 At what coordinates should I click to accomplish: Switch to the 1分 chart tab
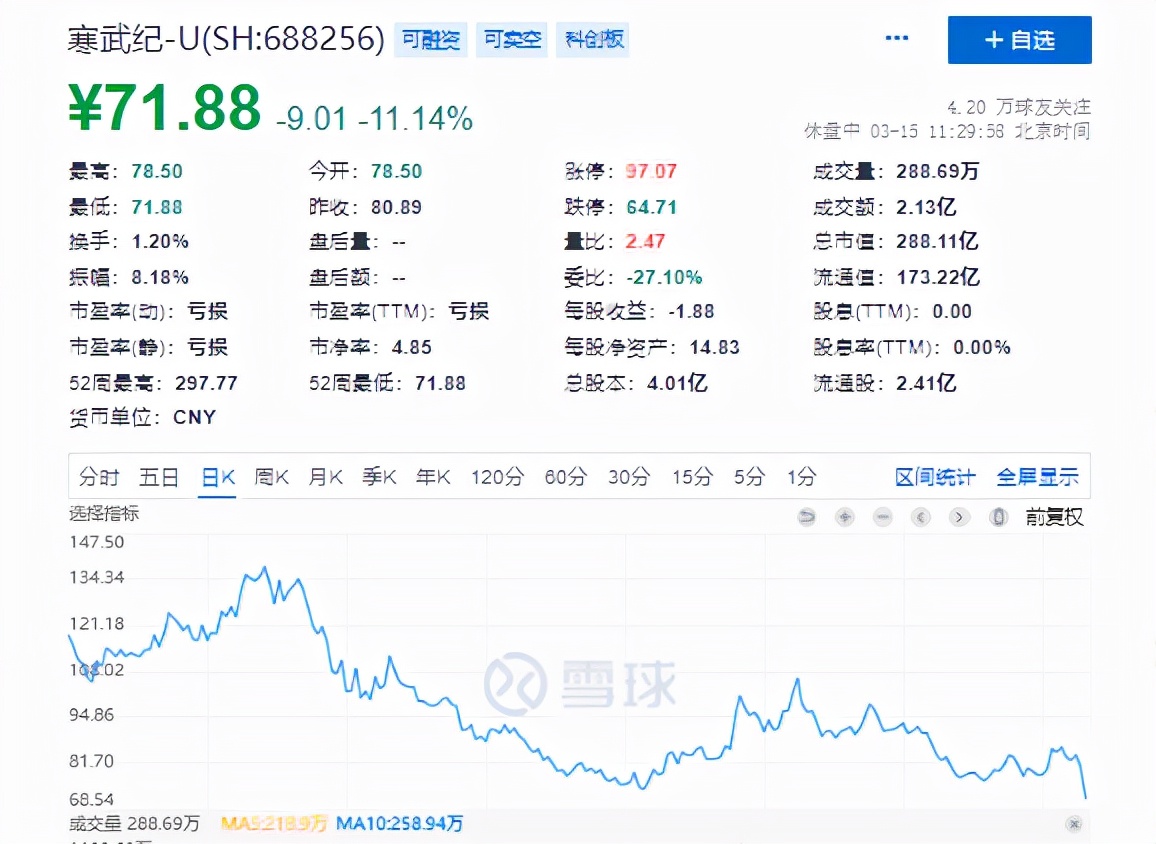[x=801, y=477]
